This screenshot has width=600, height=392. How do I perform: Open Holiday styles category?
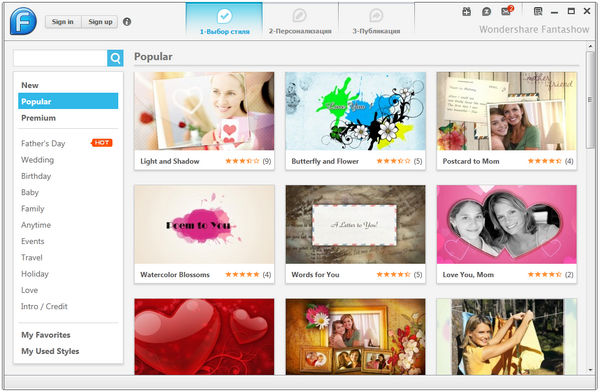pos(35,274)
